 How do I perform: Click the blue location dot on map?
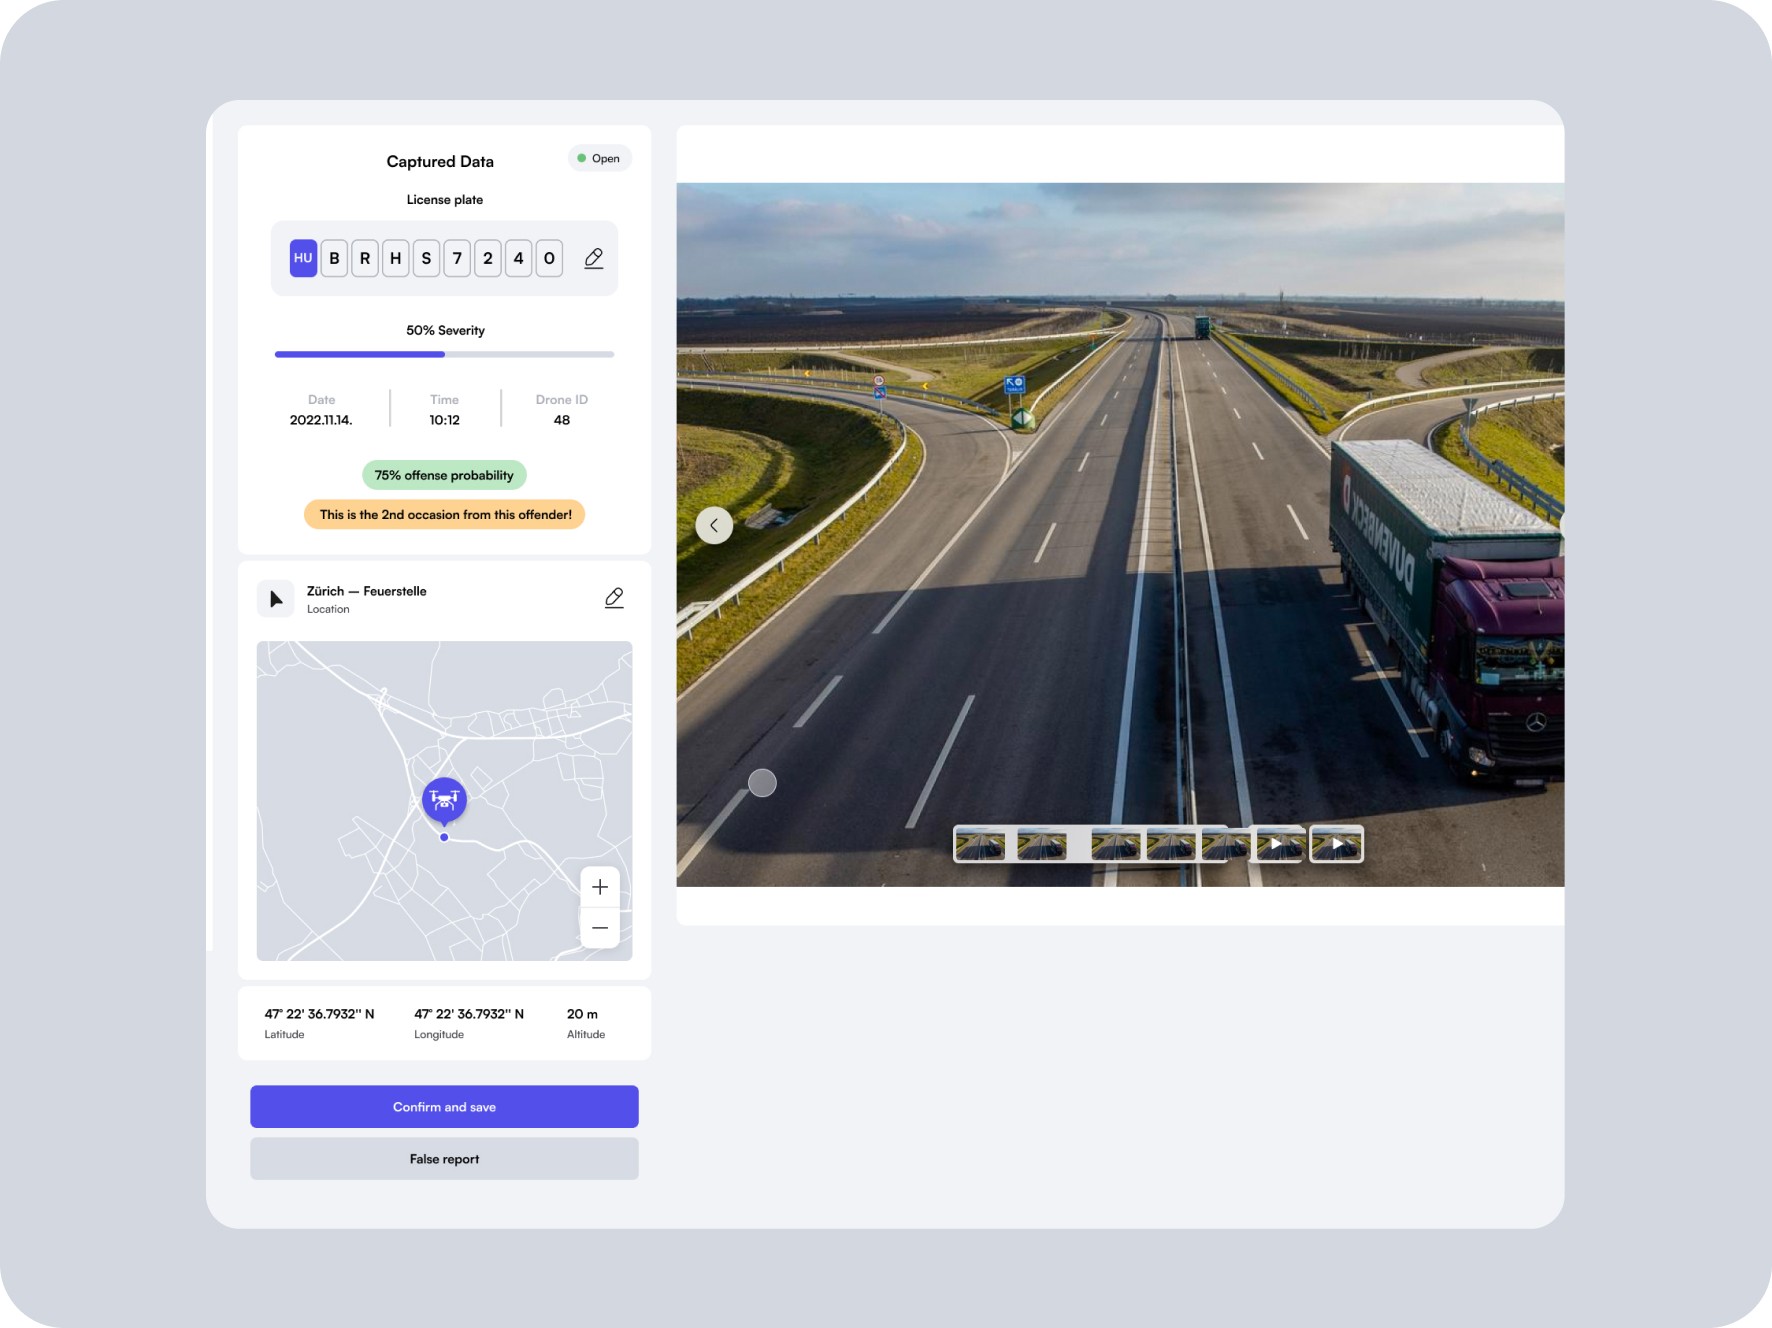(x=444, y=837)
